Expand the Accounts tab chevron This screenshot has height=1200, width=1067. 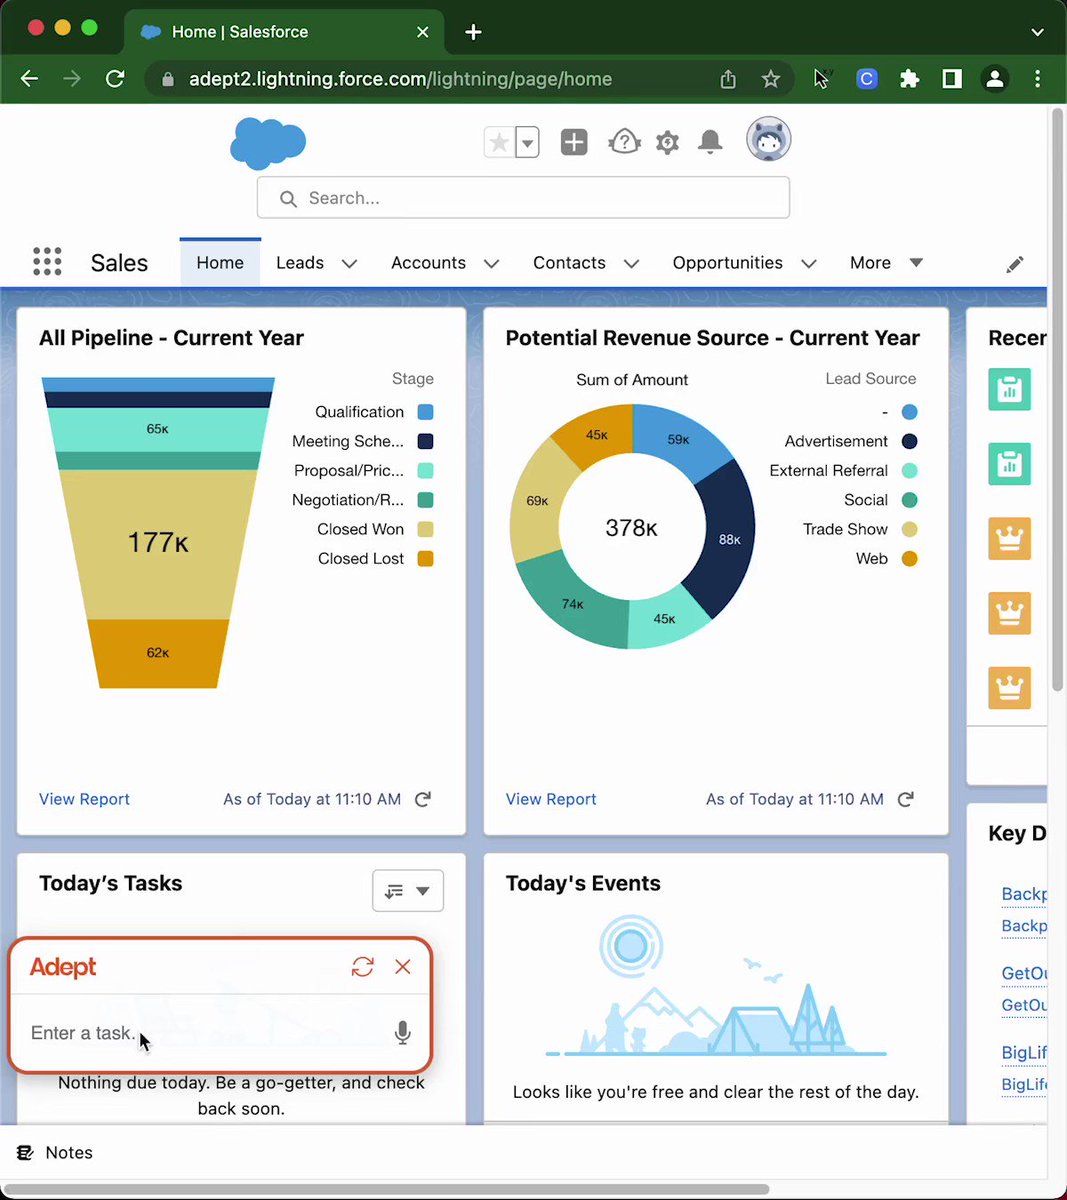click(x=491, y=263)
